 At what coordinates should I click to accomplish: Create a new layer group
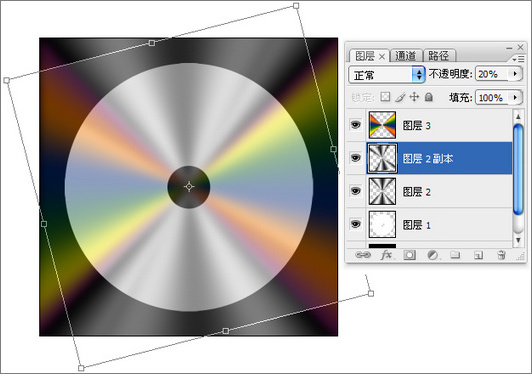click(x=455, y=255)
